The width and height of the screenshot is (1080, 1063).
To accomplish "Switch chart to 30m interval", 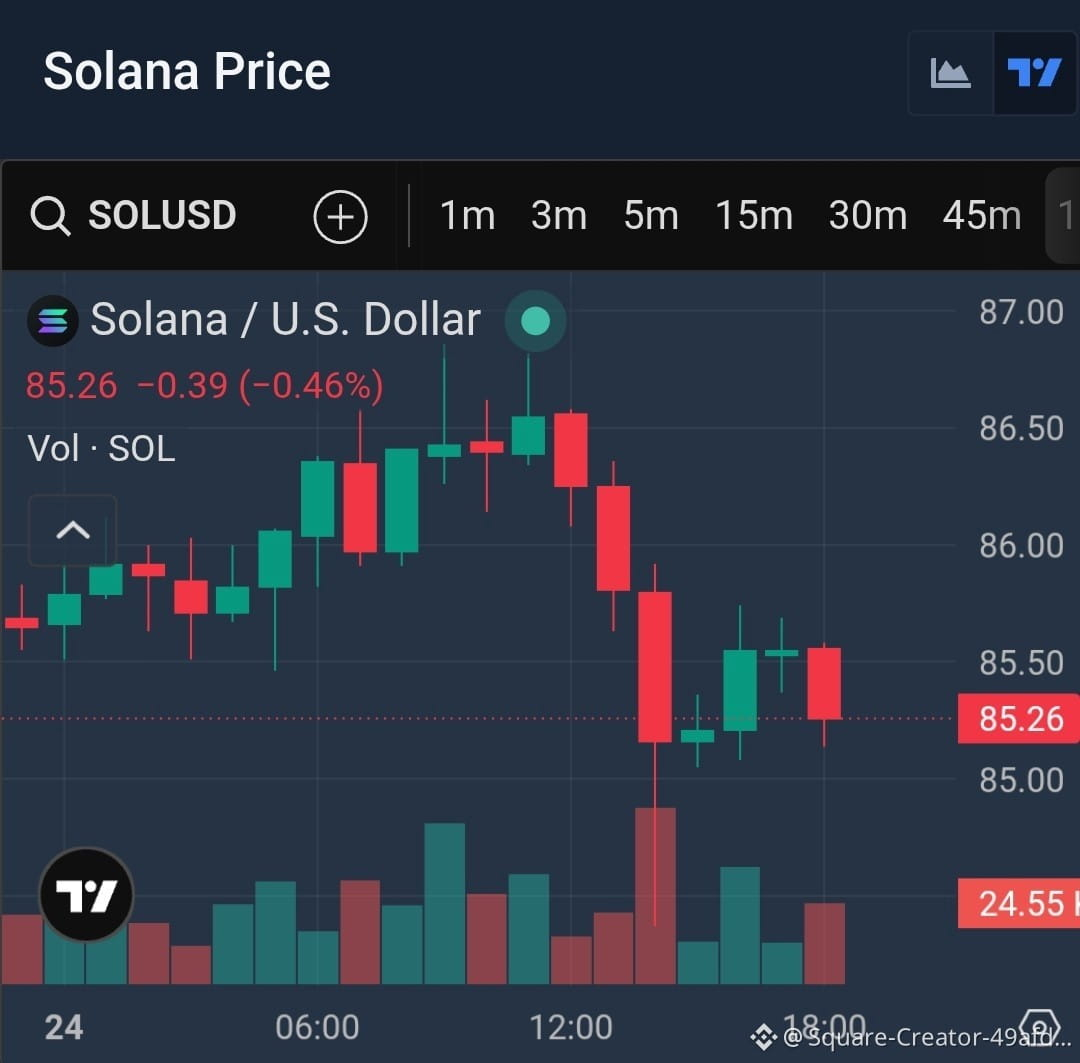I will click(867, 216).
